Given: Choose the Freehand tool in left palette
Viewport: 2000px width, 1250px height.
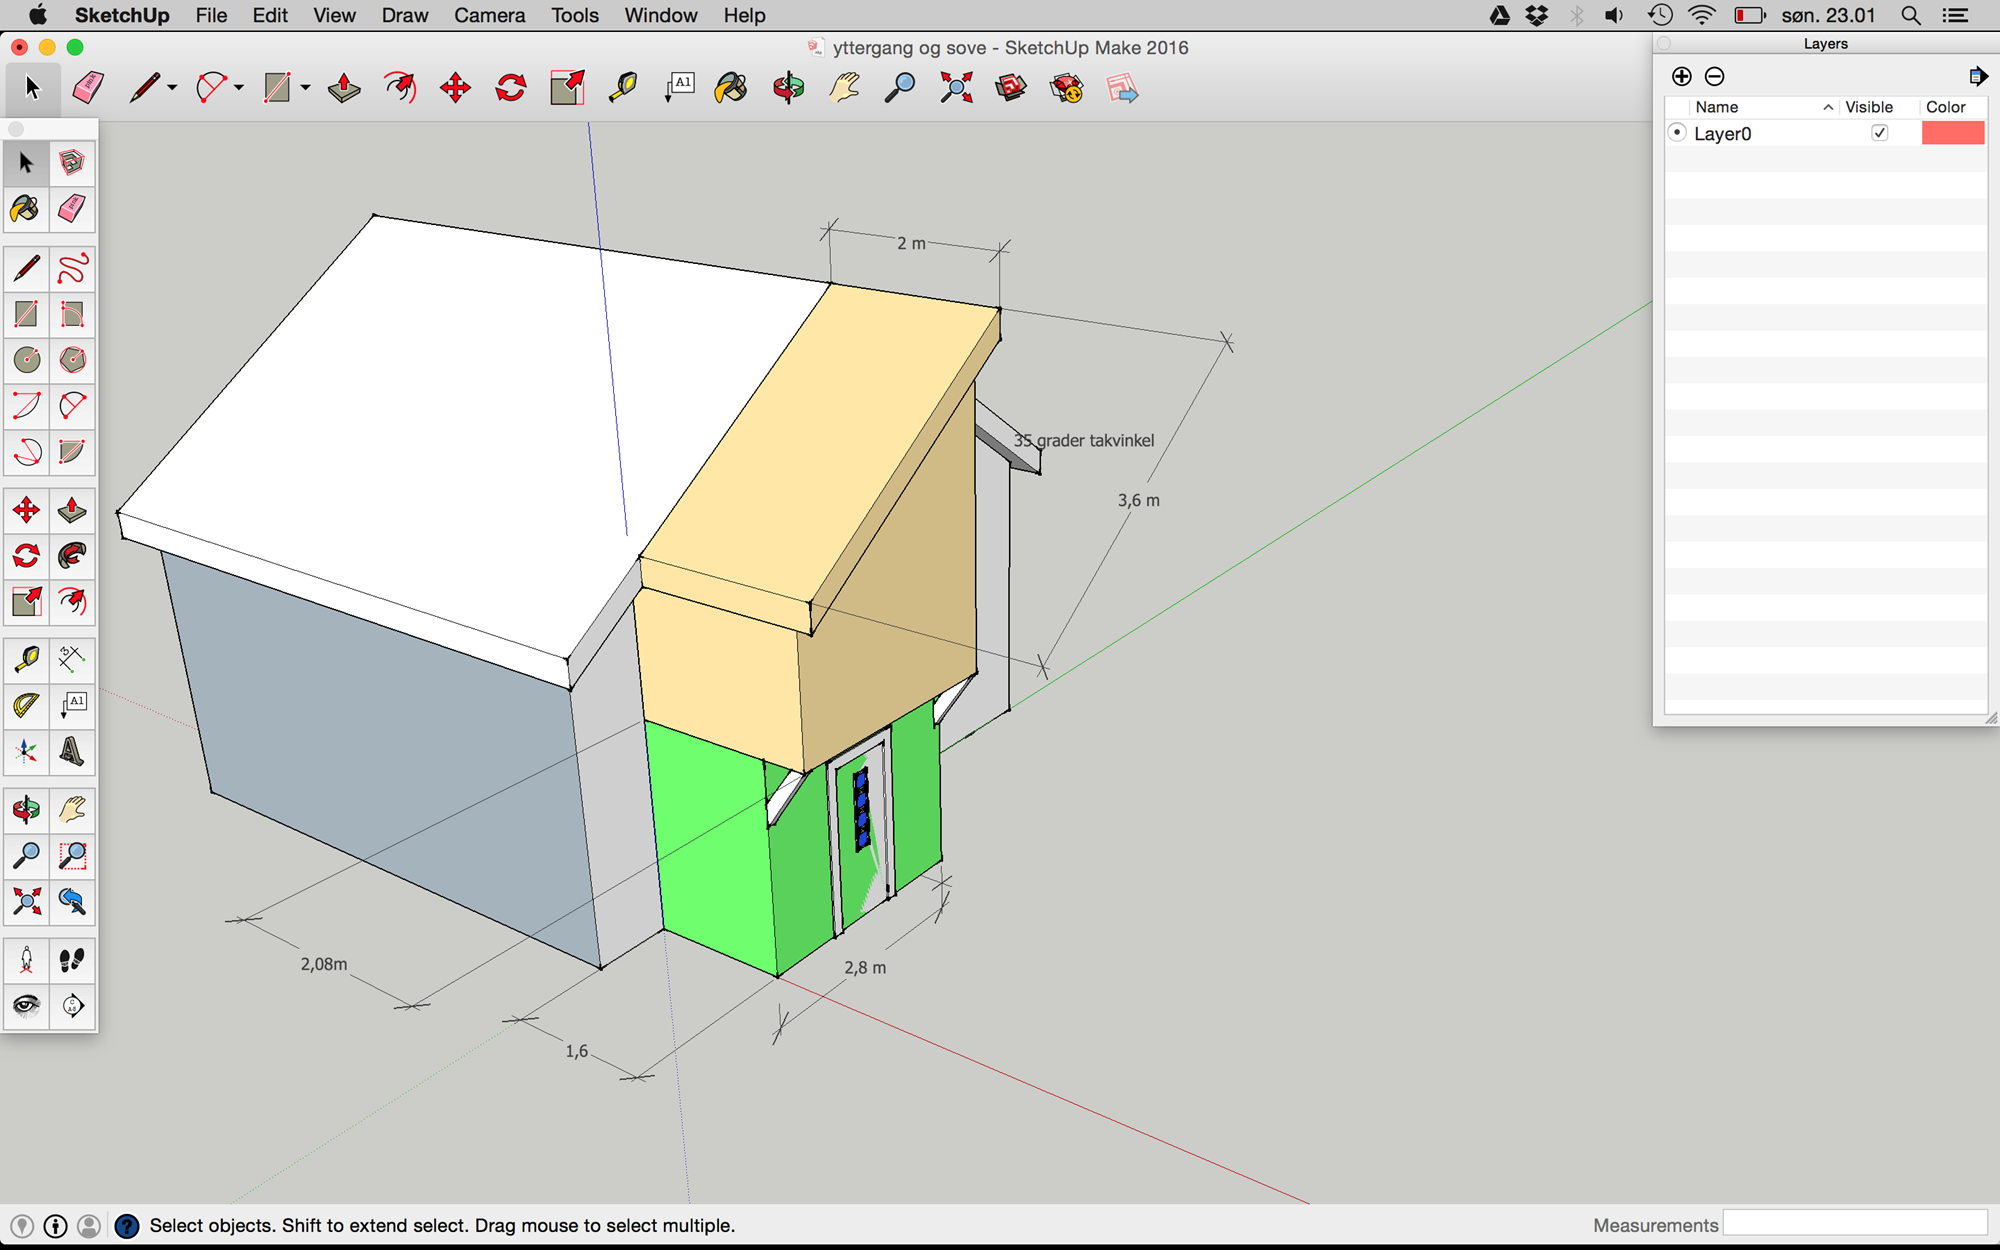Looking at the screenshot, I should tap(72, 268).
